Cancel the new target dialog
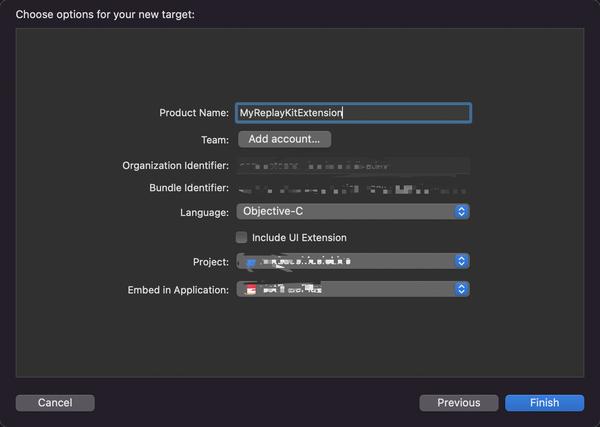 point(55,403)
